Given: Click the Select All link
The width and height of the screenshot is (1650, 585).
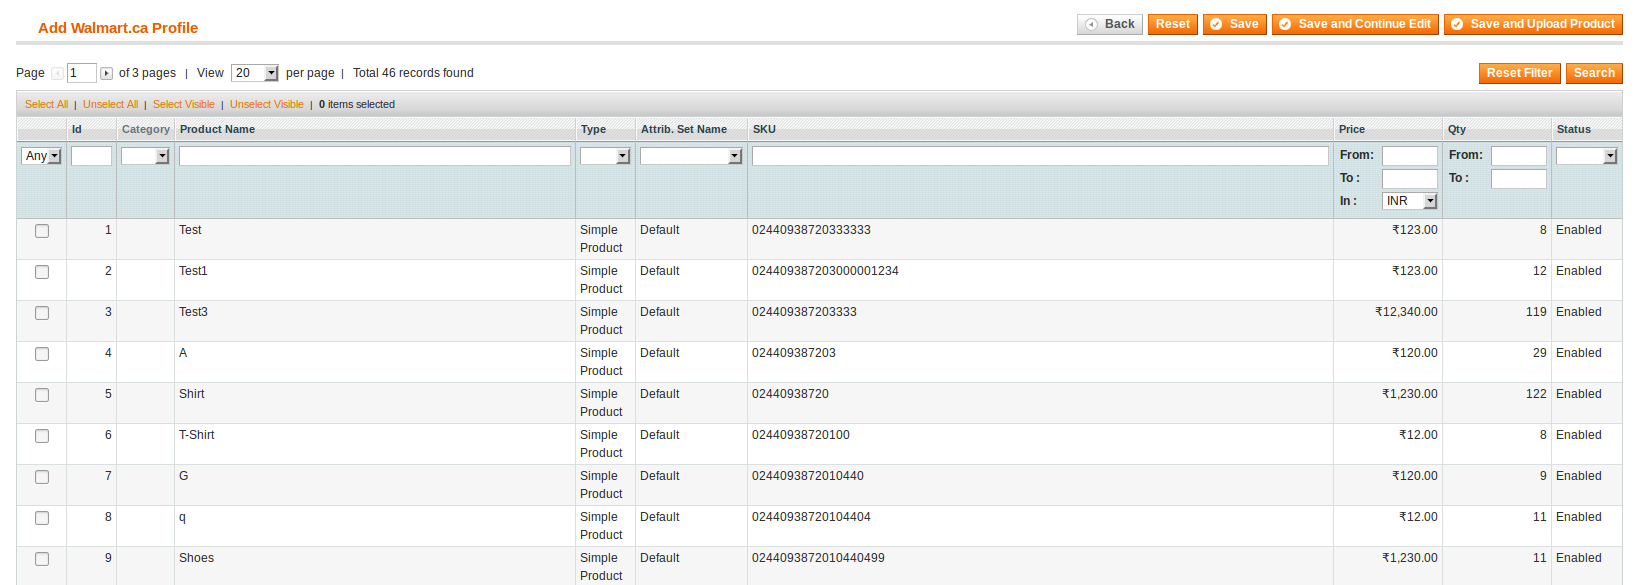Looking at the screenshot, I should (x=47, y=104).
